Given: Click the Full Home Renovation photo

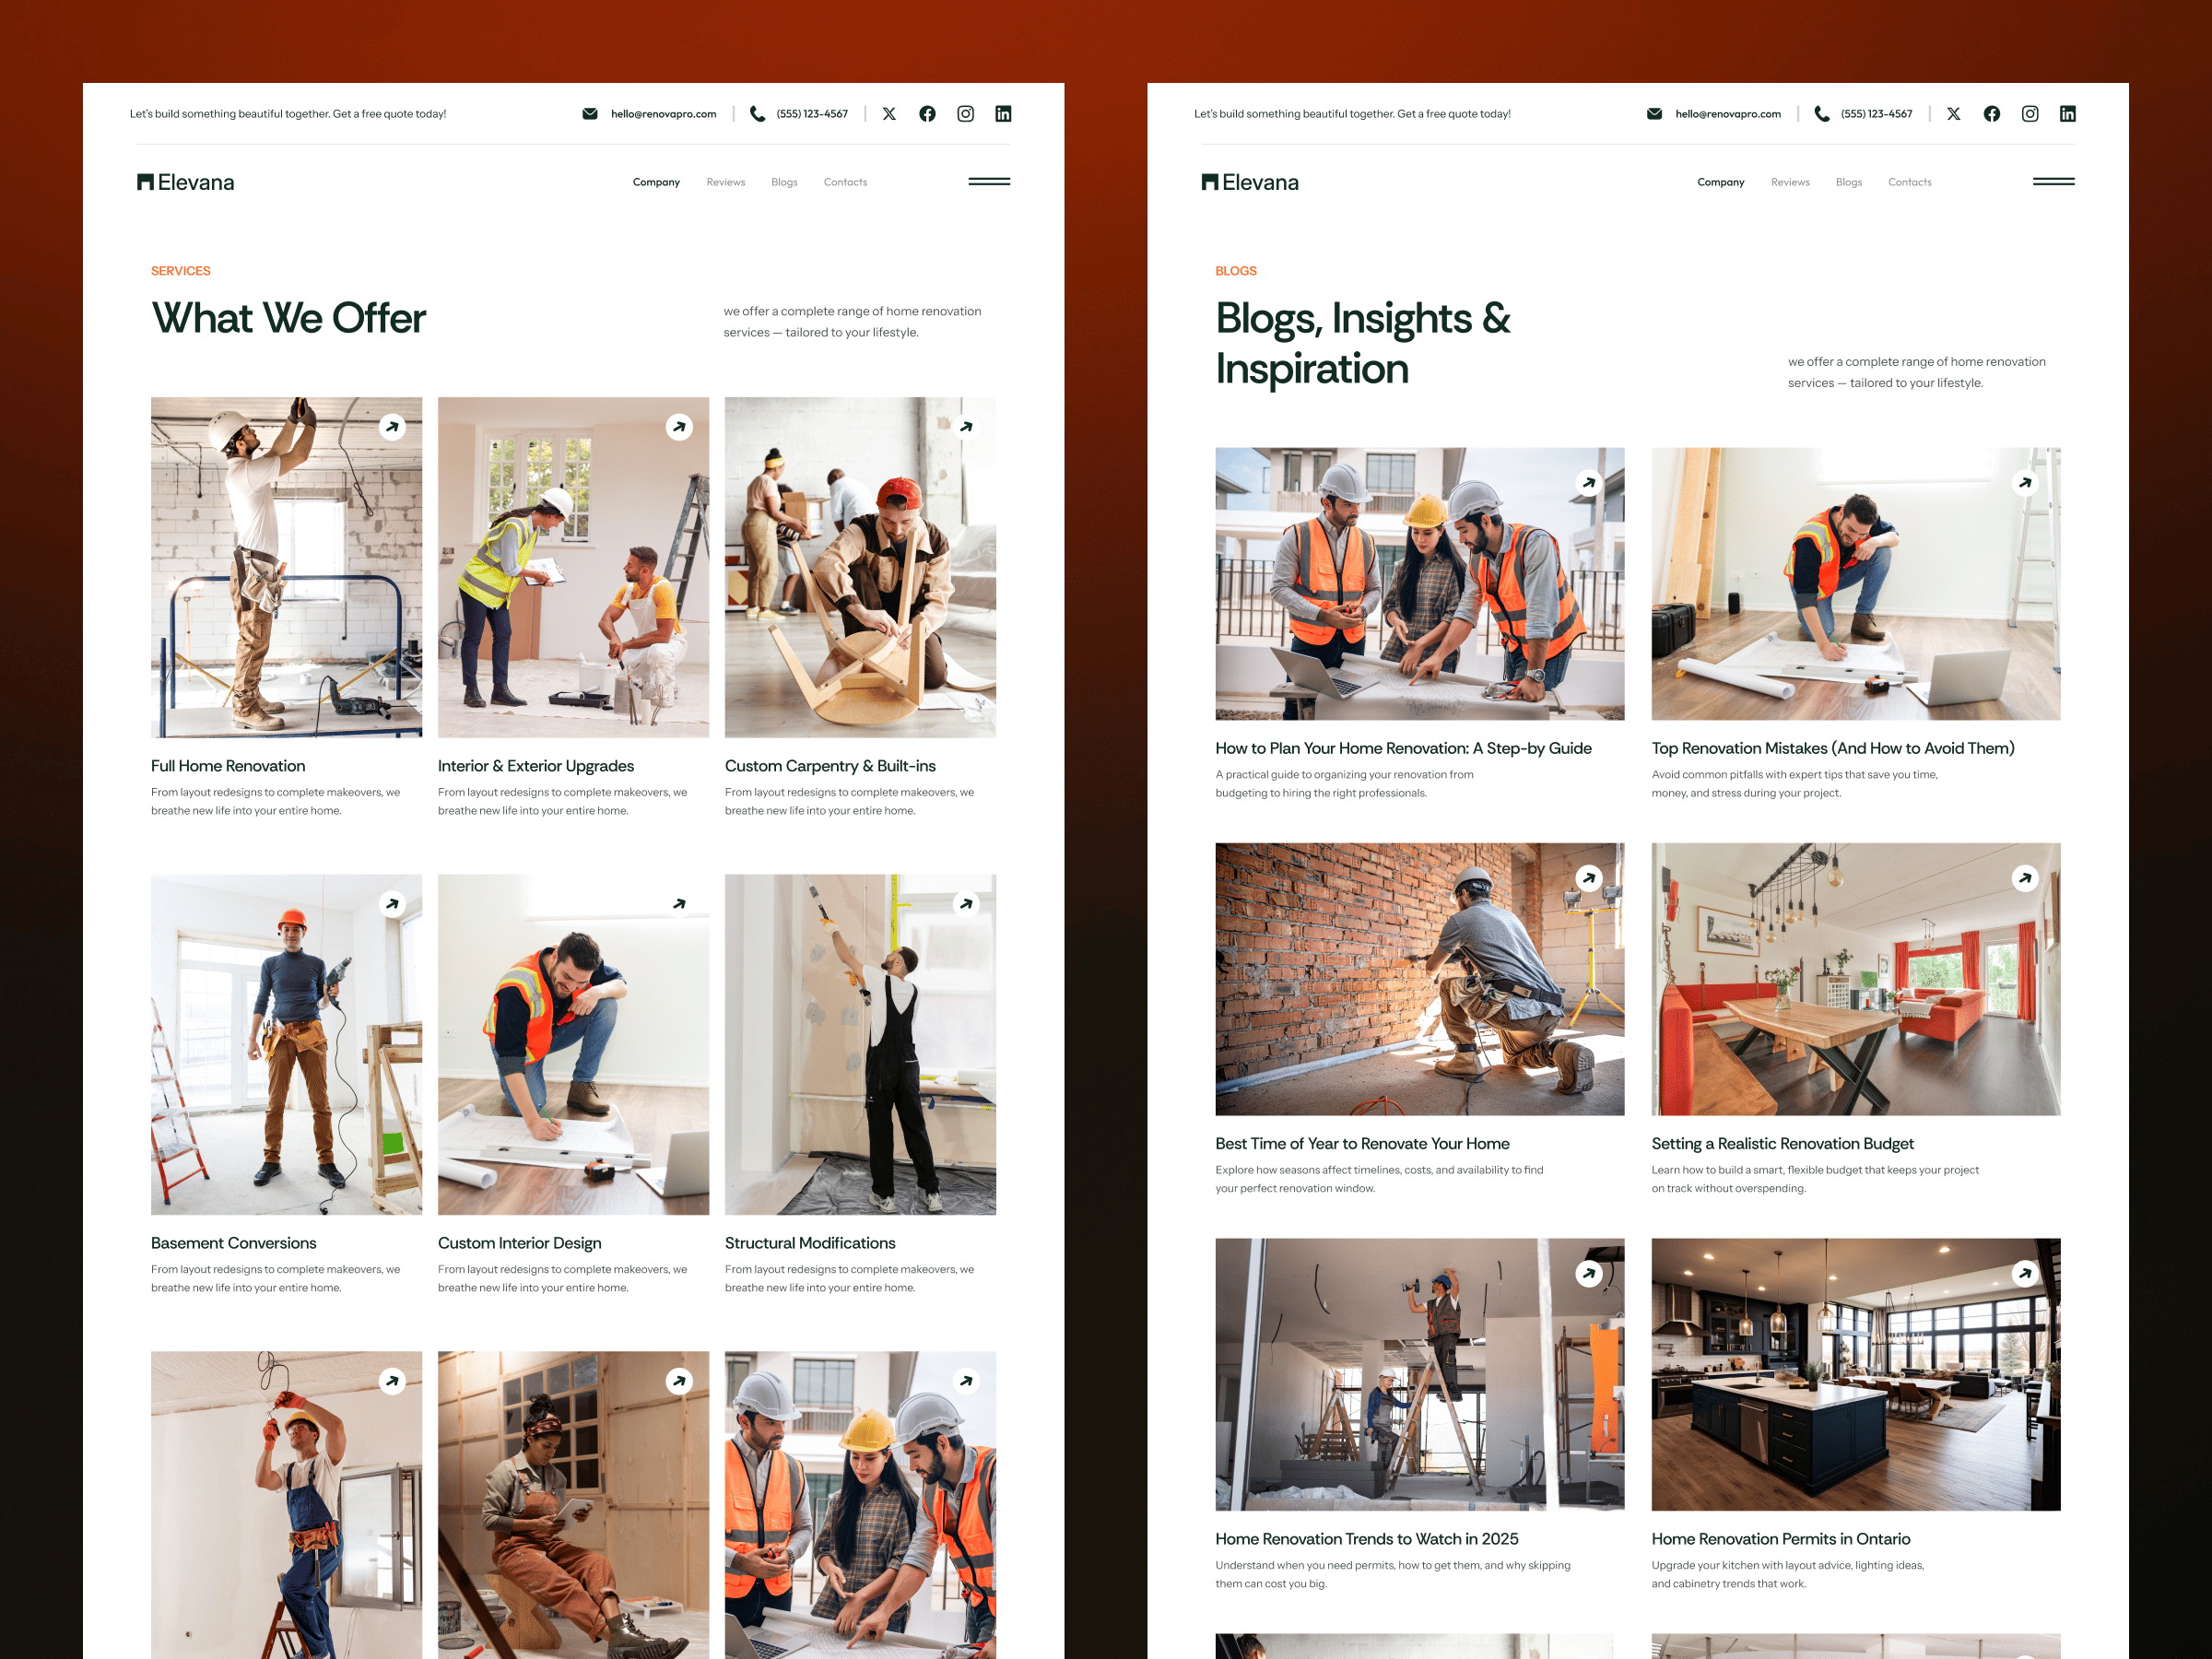Looking at the screenshot, I should (x=286, y=567).
